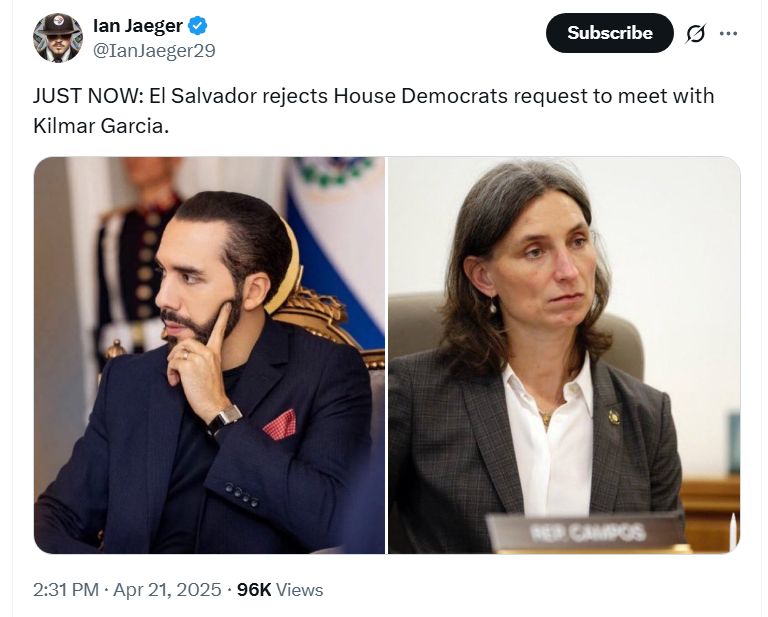Click the lapel pin in right photo
Screen dimensions: 768x617
coord(613,417)
